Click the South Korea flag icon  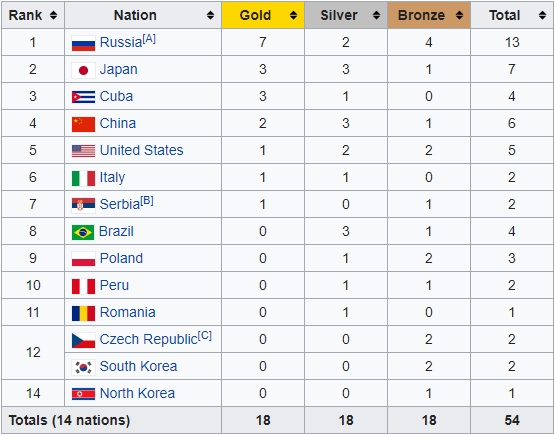point(83,367)
